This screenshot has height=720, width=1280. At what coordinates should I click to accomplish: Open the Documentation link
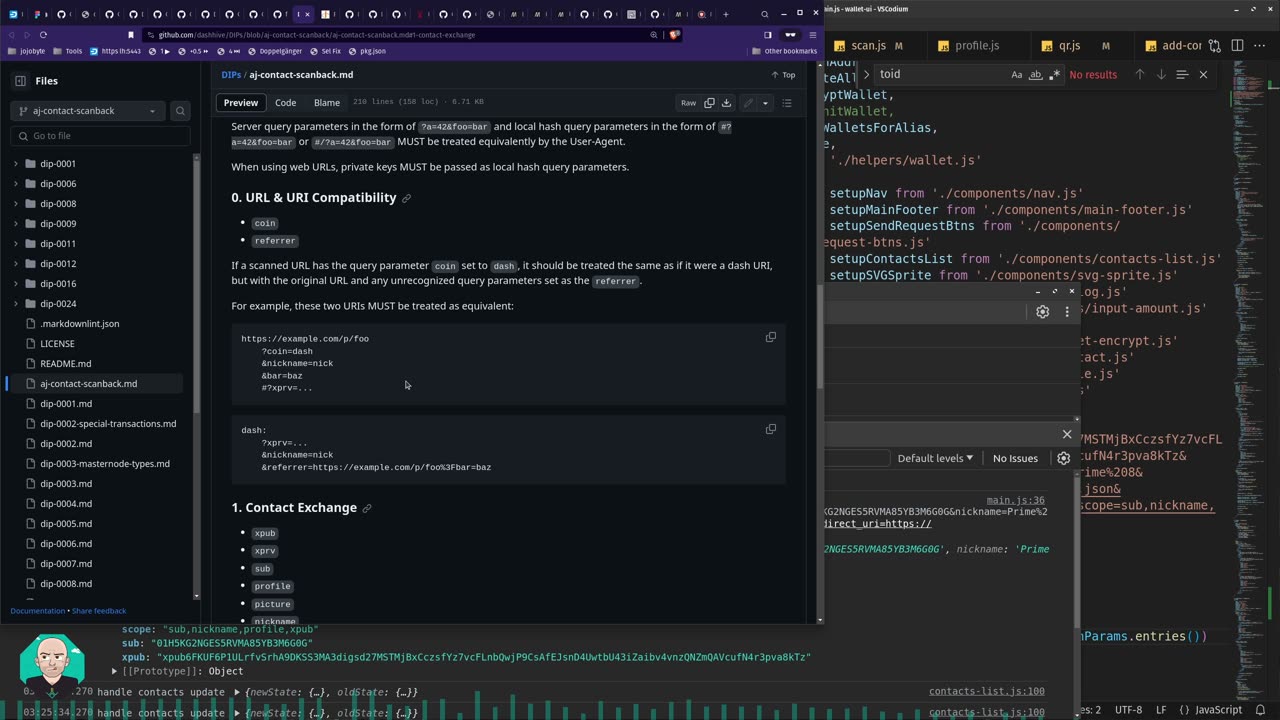coord(37,611)
